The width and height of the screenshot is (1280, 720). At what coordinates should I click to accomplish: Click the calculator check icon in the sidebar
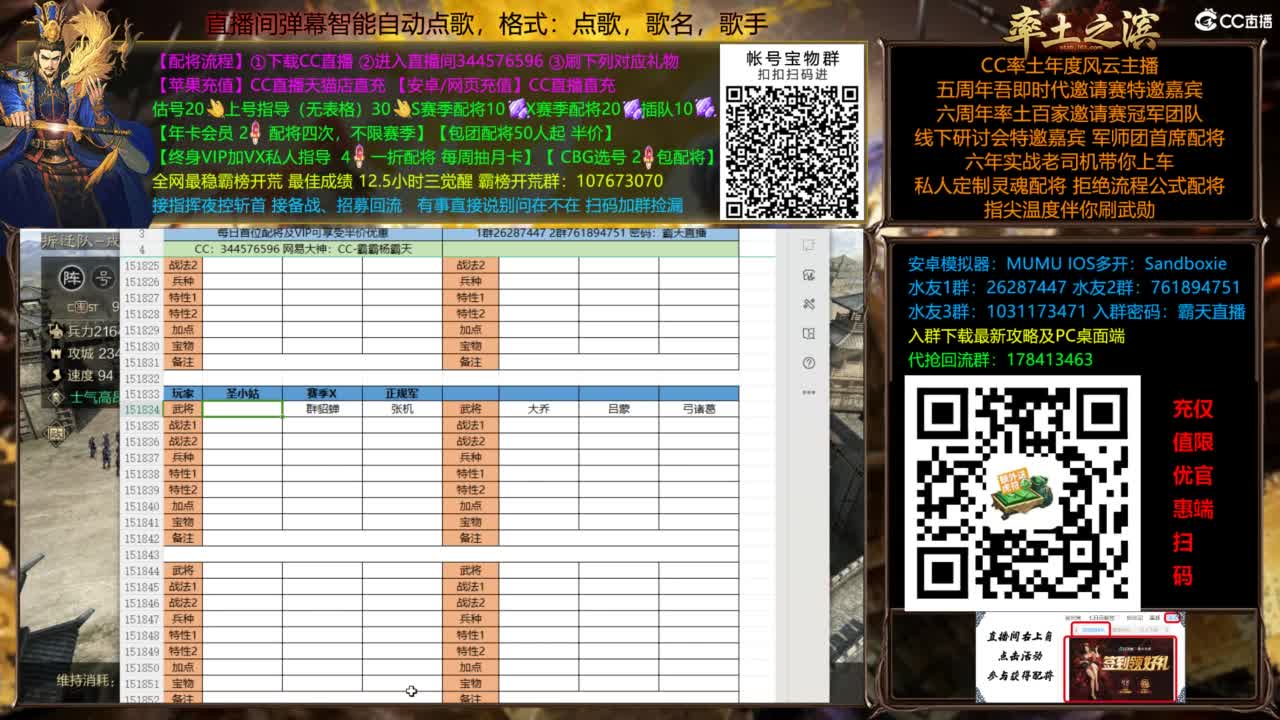(808, 276)
